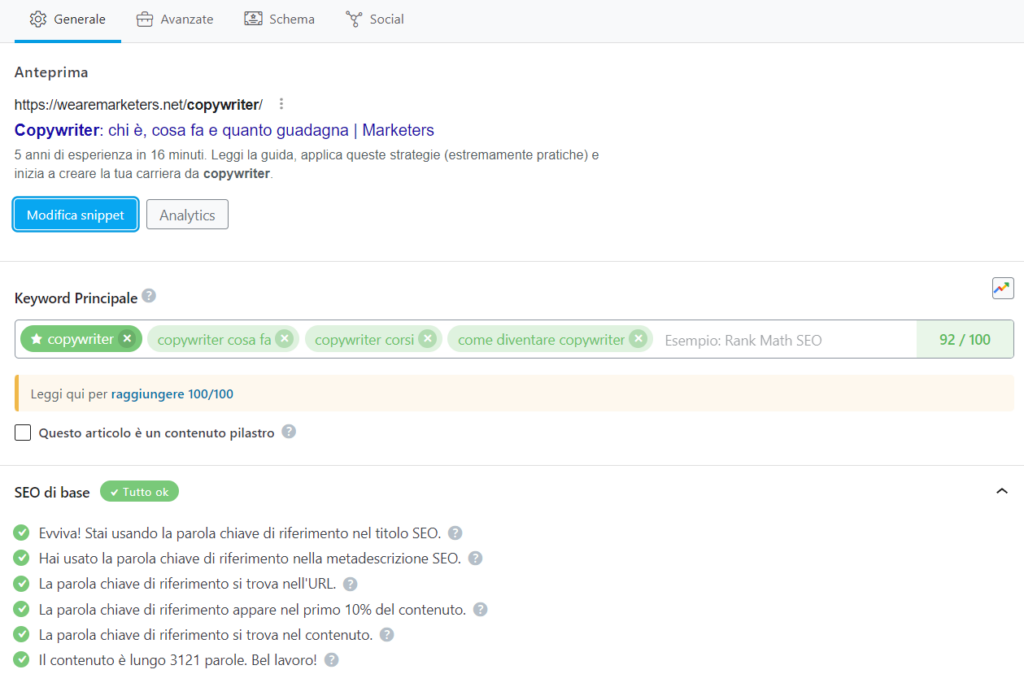The width and height of the screenshot is (1024, 687).
Task: Switch to the Avanzate tab
Action: pos(175,18)
